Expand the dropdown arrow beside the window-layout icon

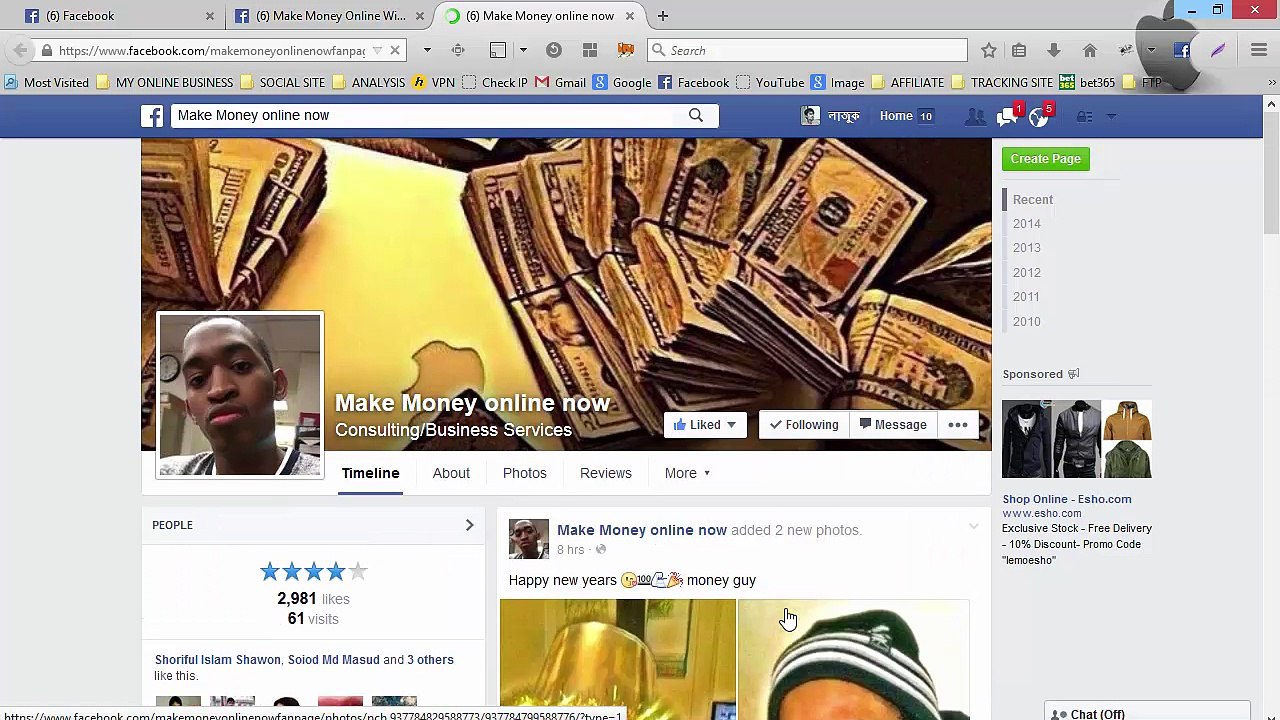(x=522, y=50)
